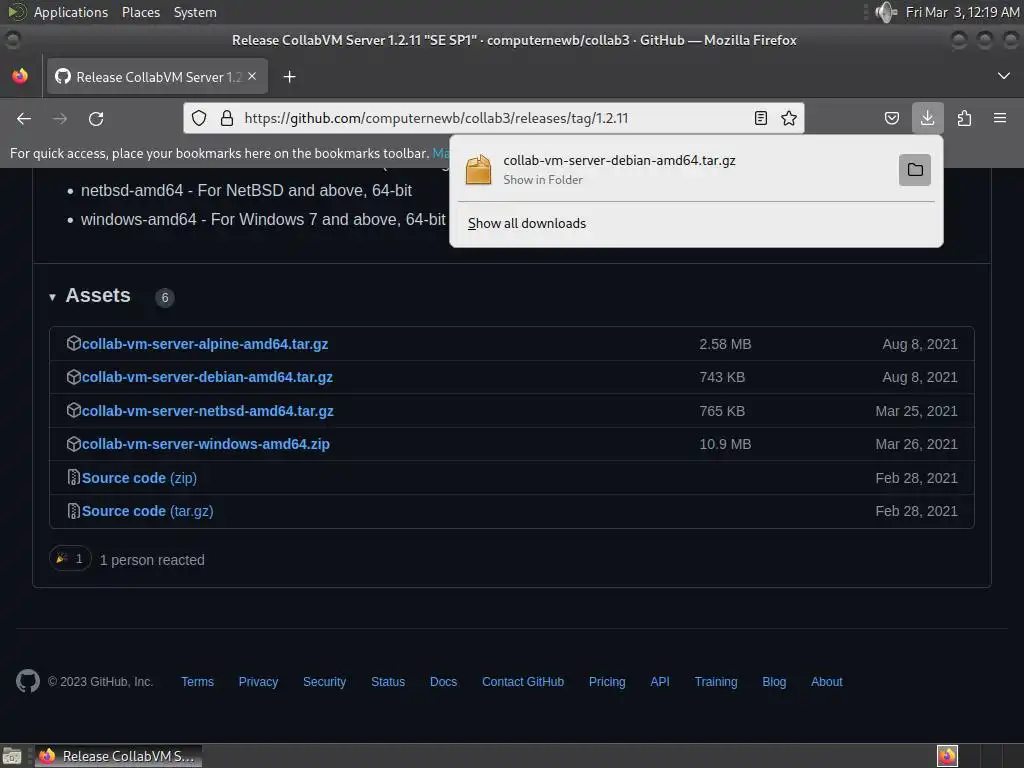Click the window menu button at title bar left
Viewport: 1024px width, 768px height.
(12, 40)
